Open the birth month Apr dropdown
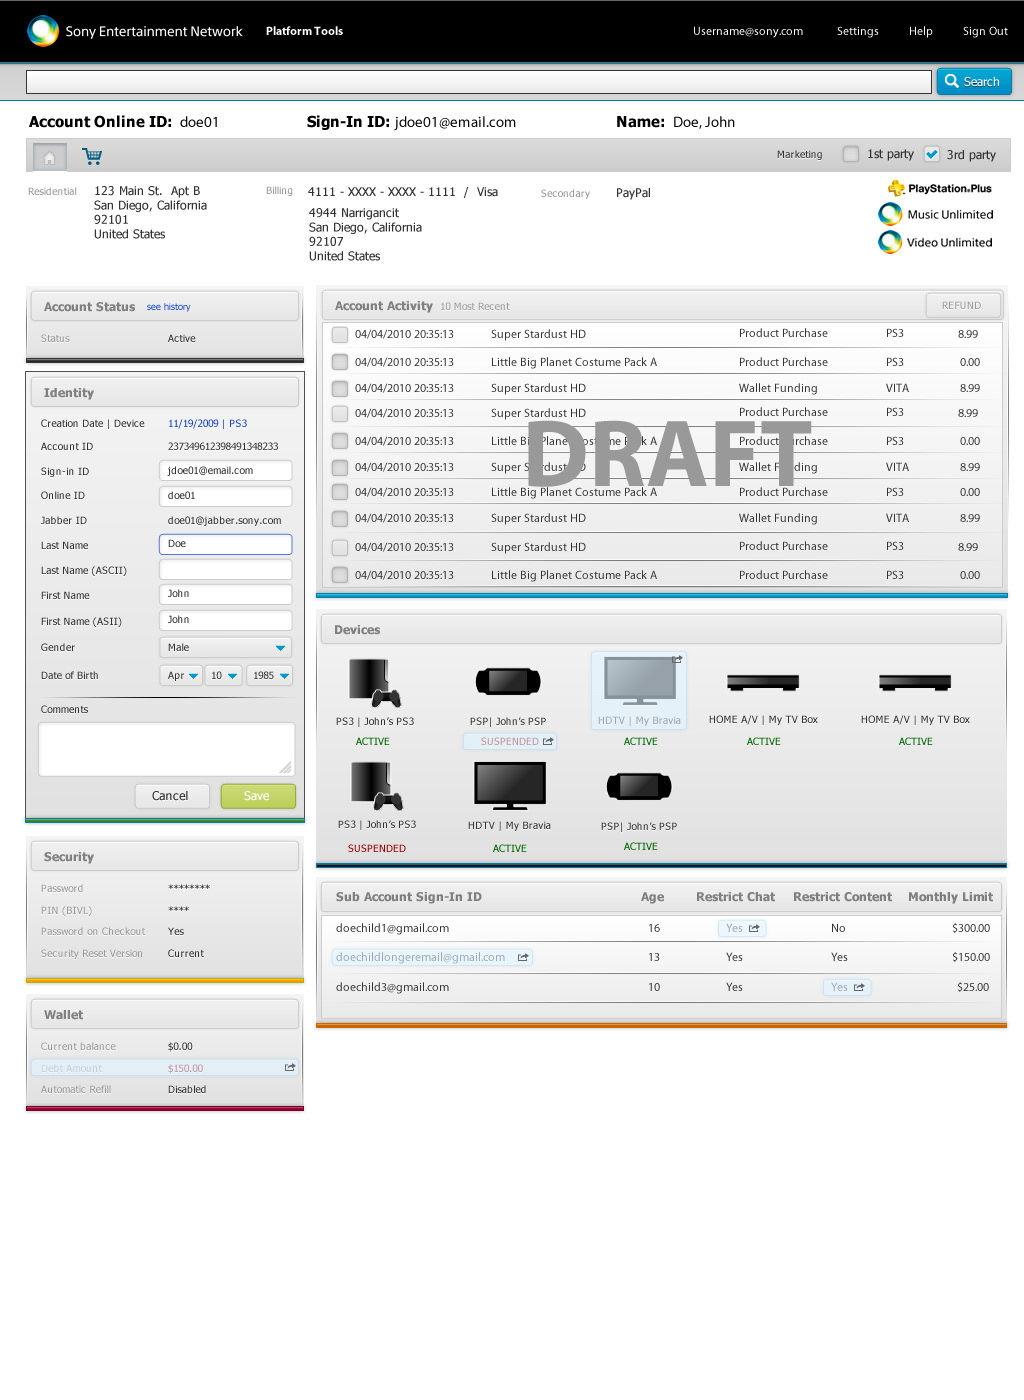Screen dimensions: 1024x1400 [181, 676]
